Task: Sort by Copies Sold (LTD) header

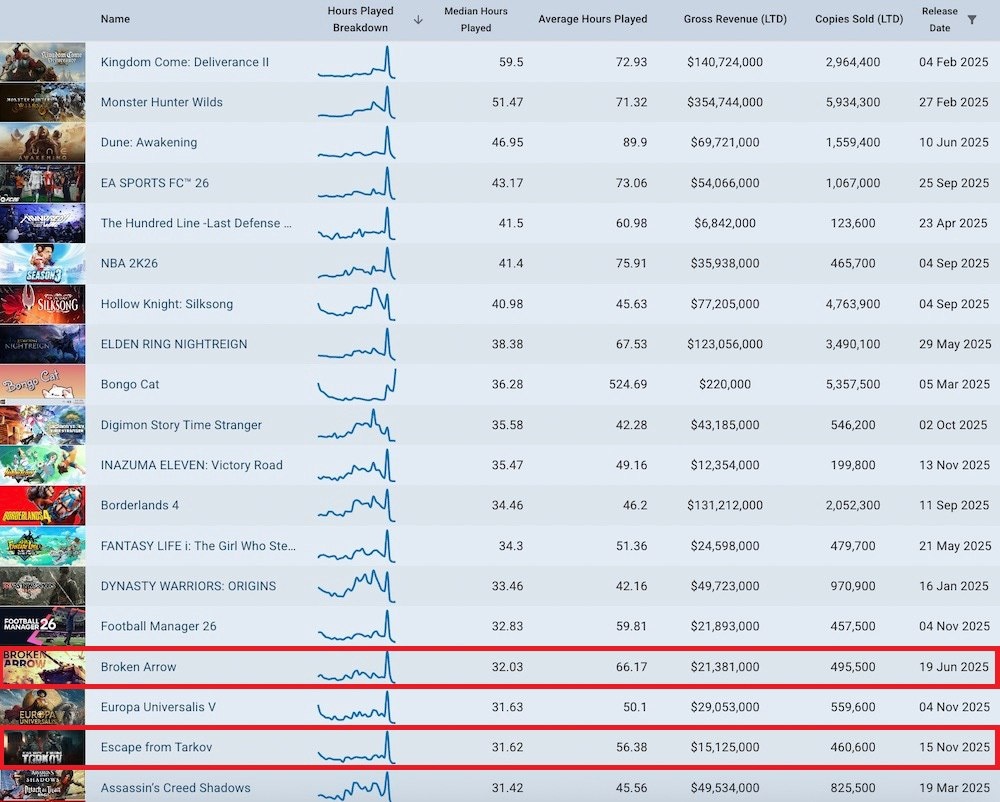Action: point(859,19)
